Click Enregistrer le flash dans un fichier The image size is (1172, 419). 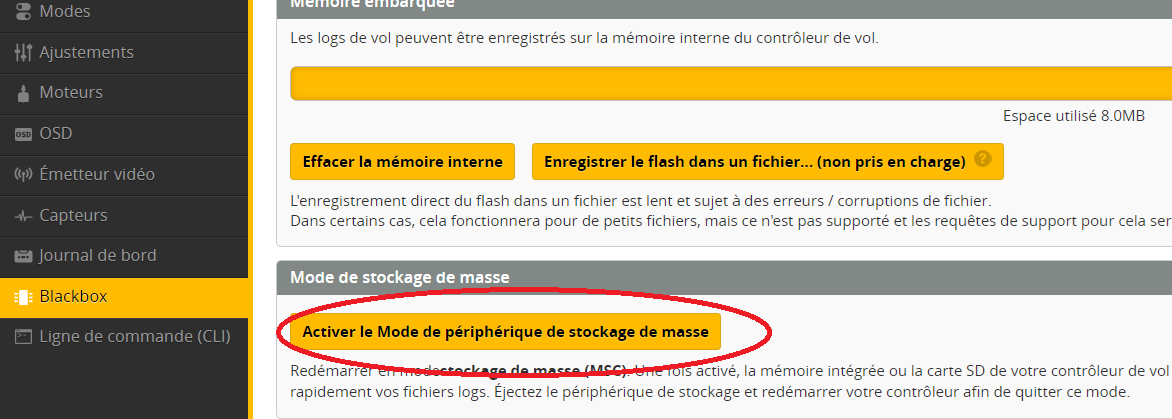[x=754, y=161]
